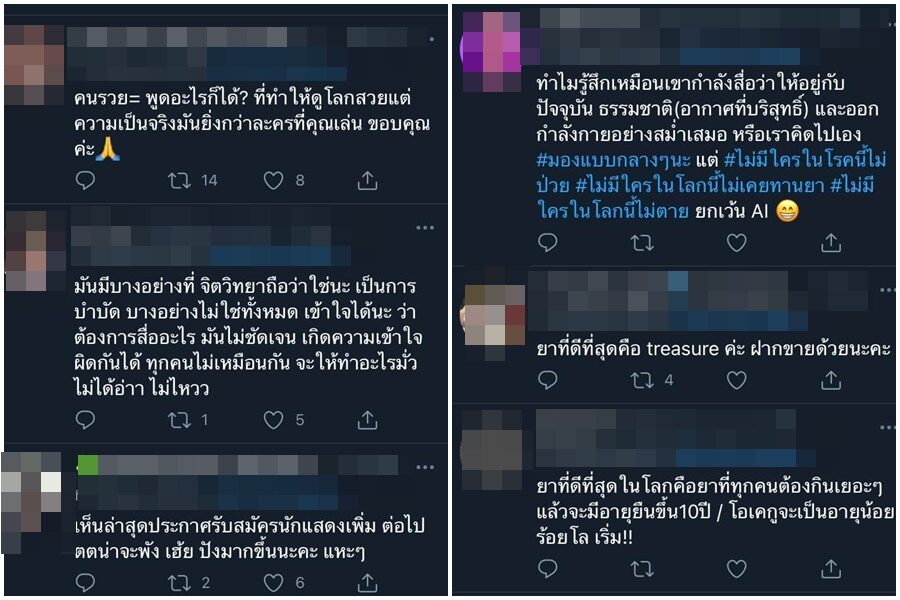Like the จิตวิทยา tweet with 5 likes
The width and height of the screenshot is (900, 600).
273,420
